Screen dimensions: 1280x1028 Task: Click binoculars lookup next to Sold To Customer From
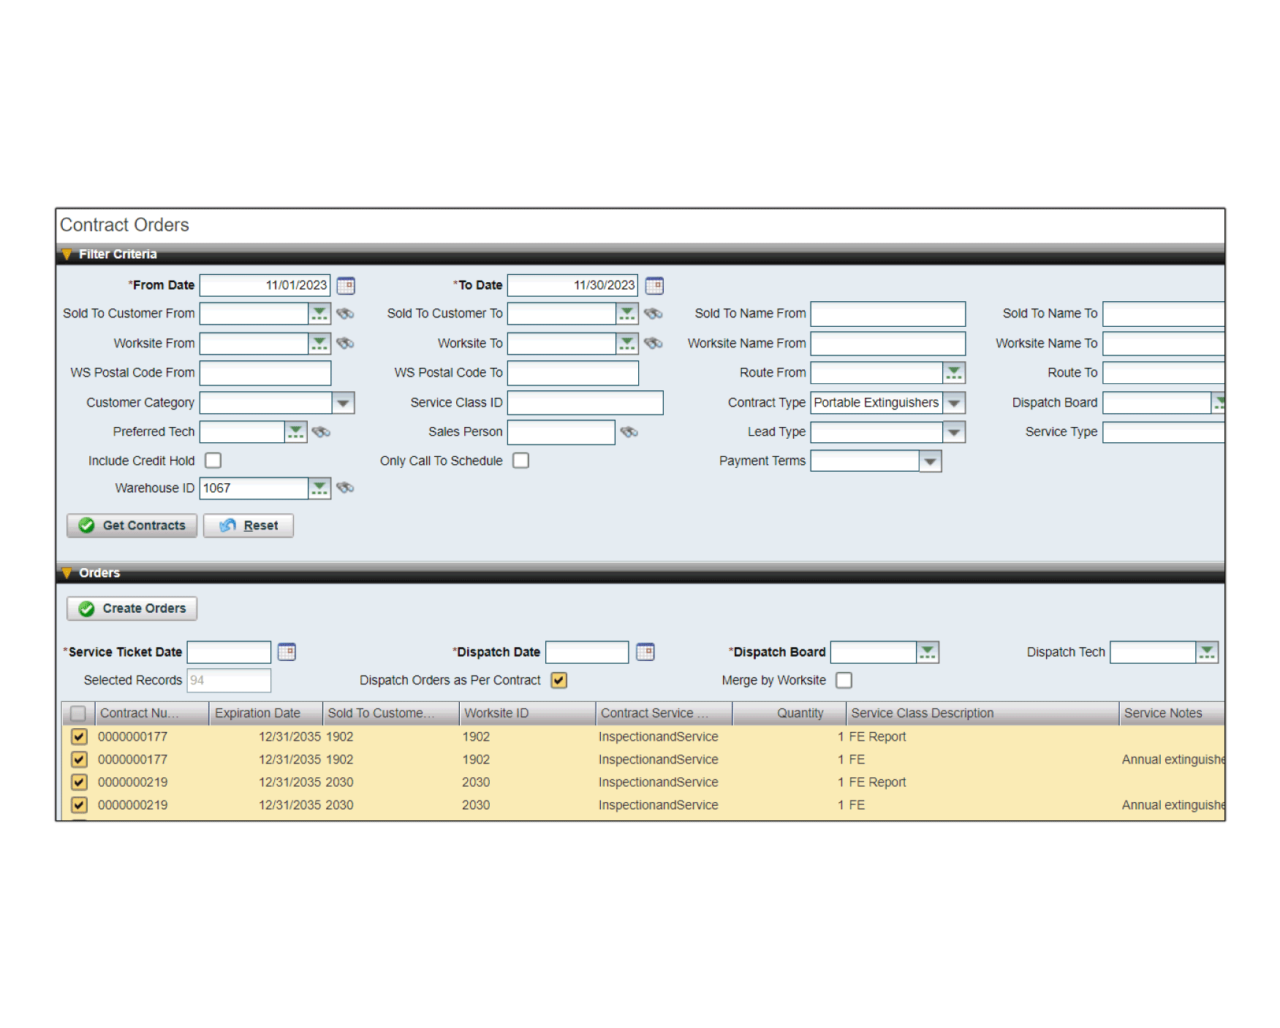(345, 314)
